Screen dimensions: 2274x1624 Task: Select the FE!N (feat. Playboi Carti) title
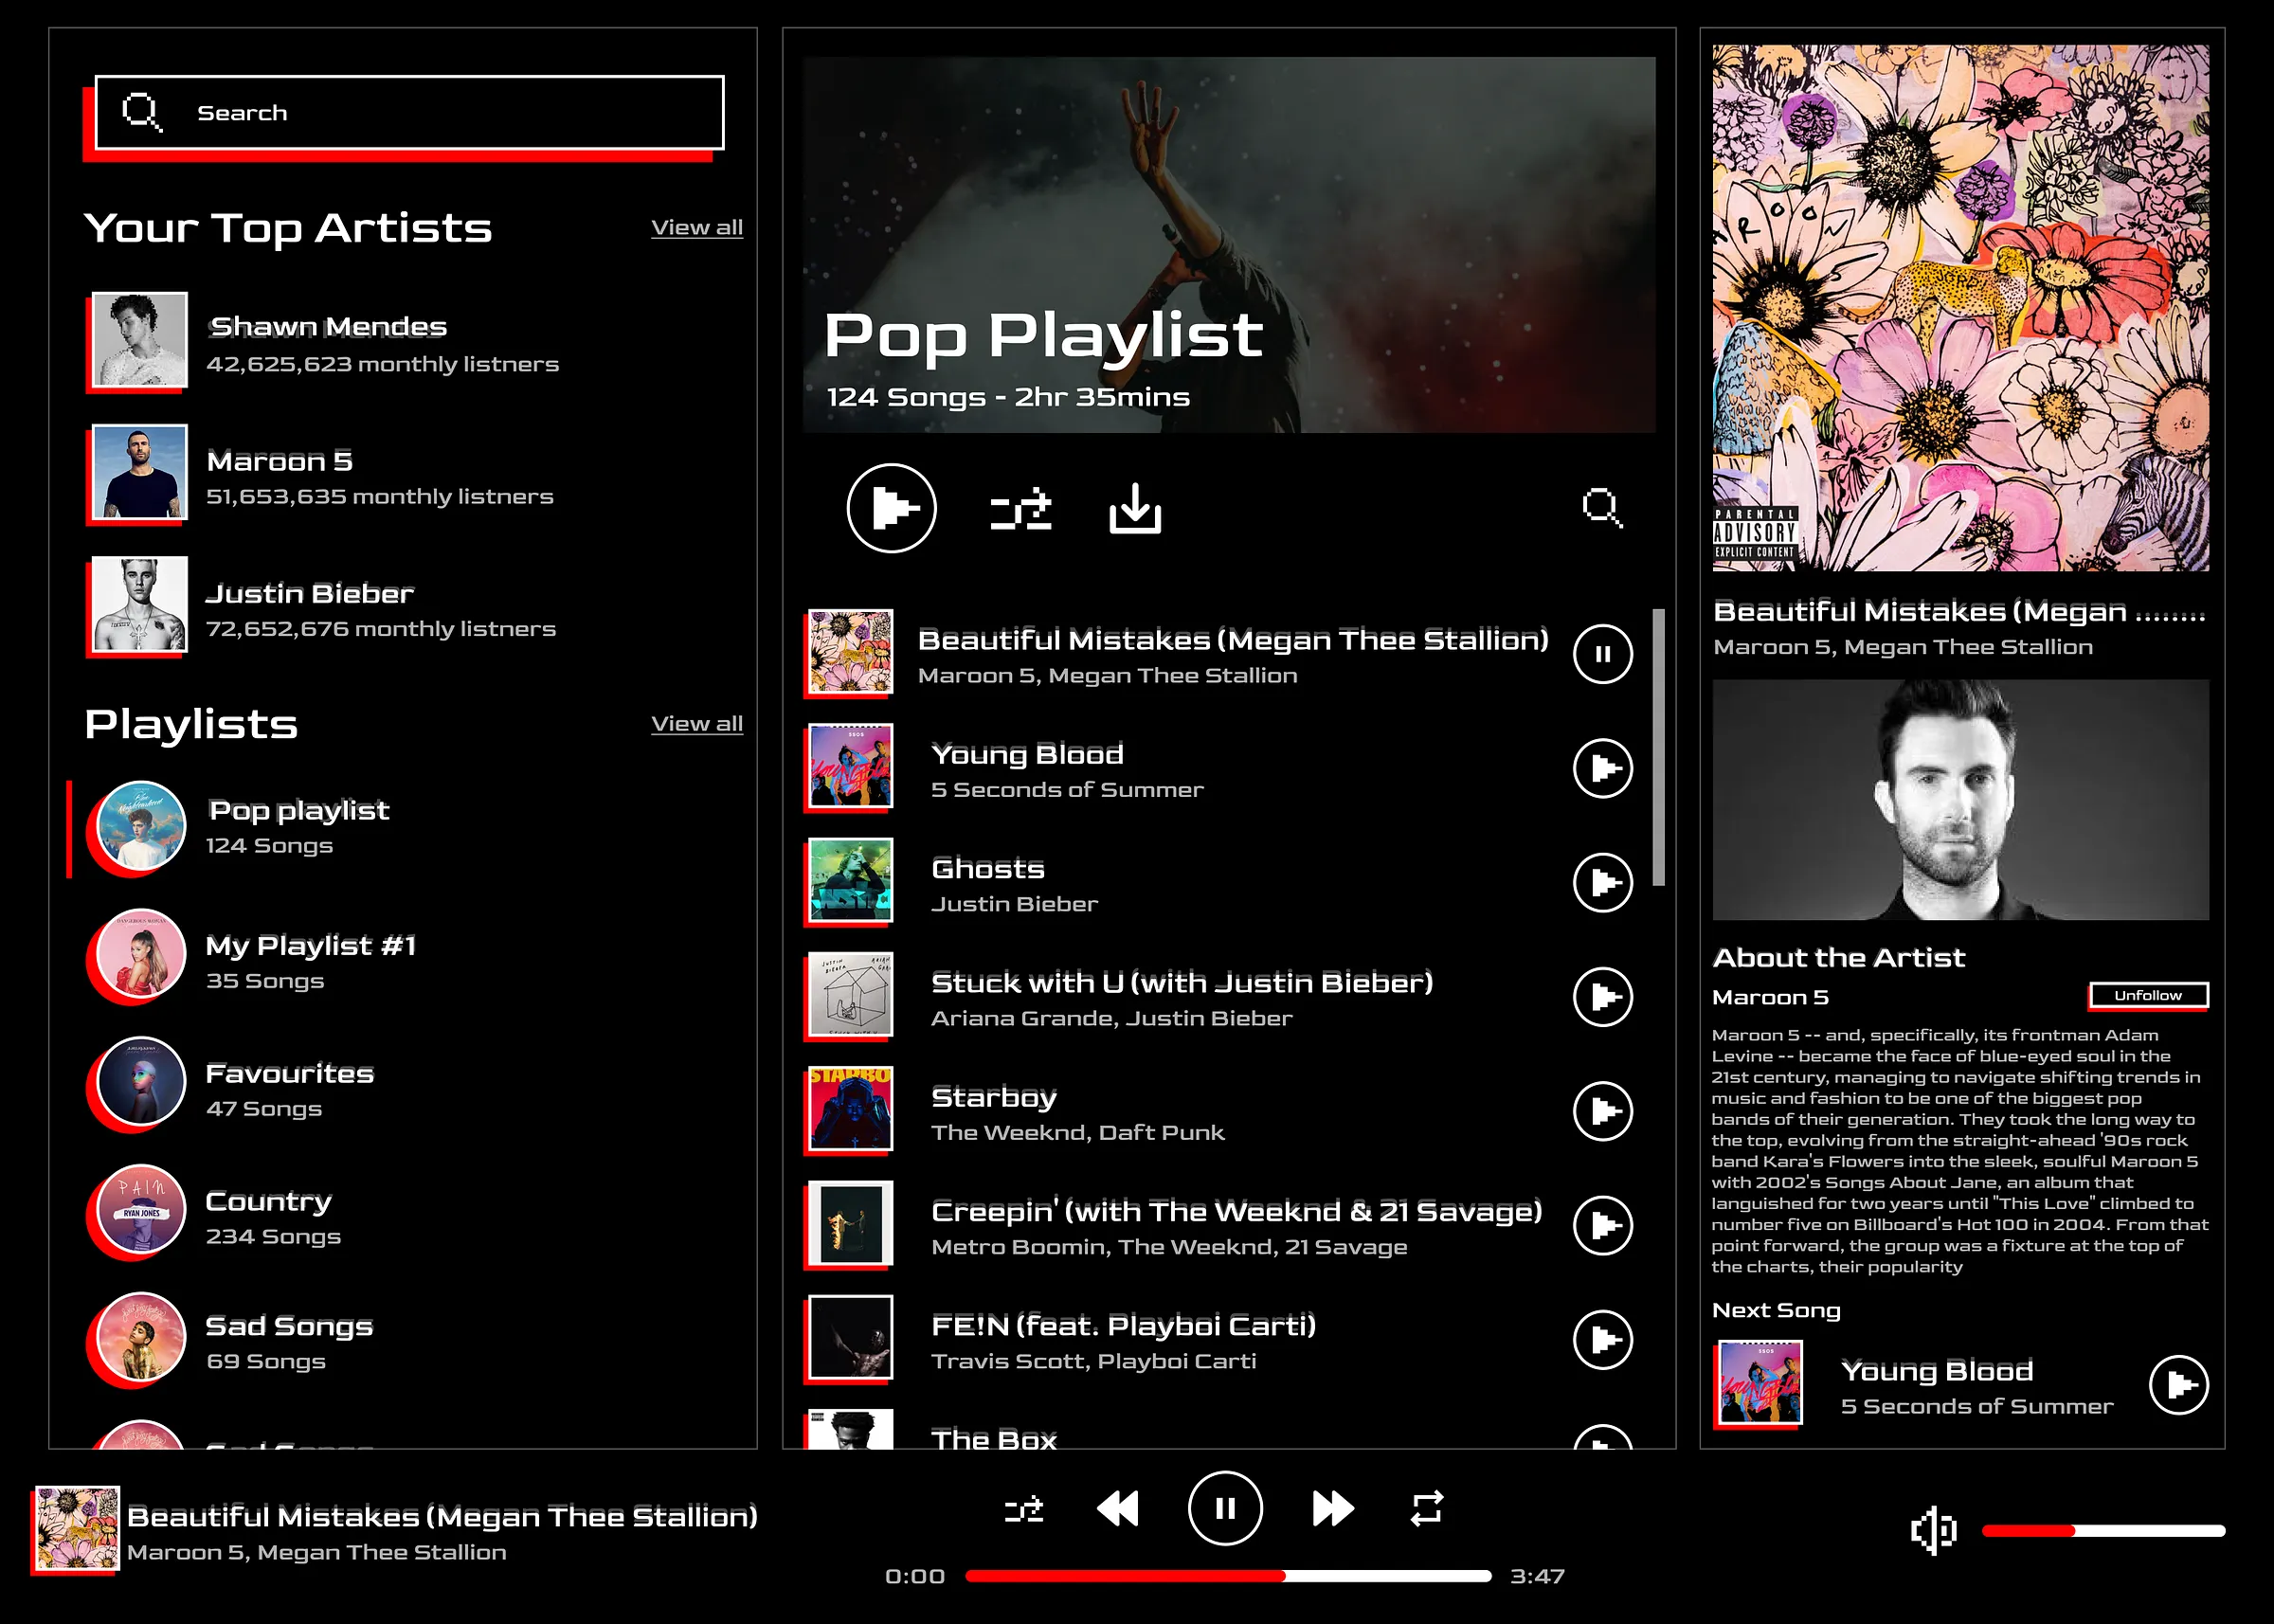coord(1123,1325)
